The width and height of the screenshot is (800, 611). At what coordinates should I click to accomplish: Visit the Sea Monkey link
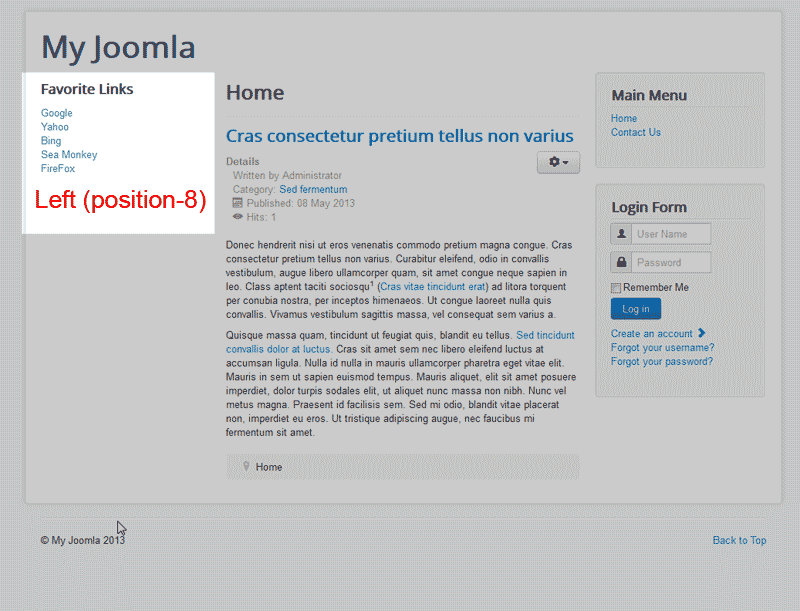[69, 155]
